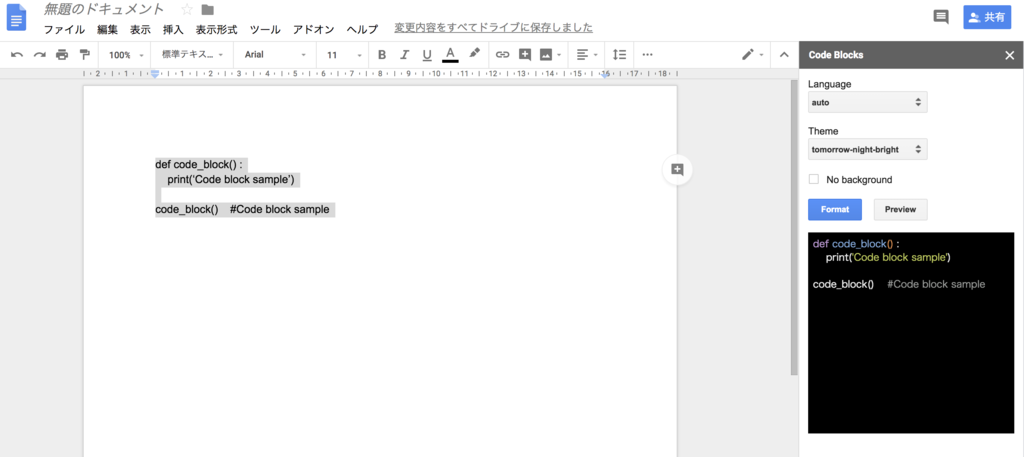The image size is (1024, 457).
Task: Enable the No background checkbox
Action: [814, 180]
